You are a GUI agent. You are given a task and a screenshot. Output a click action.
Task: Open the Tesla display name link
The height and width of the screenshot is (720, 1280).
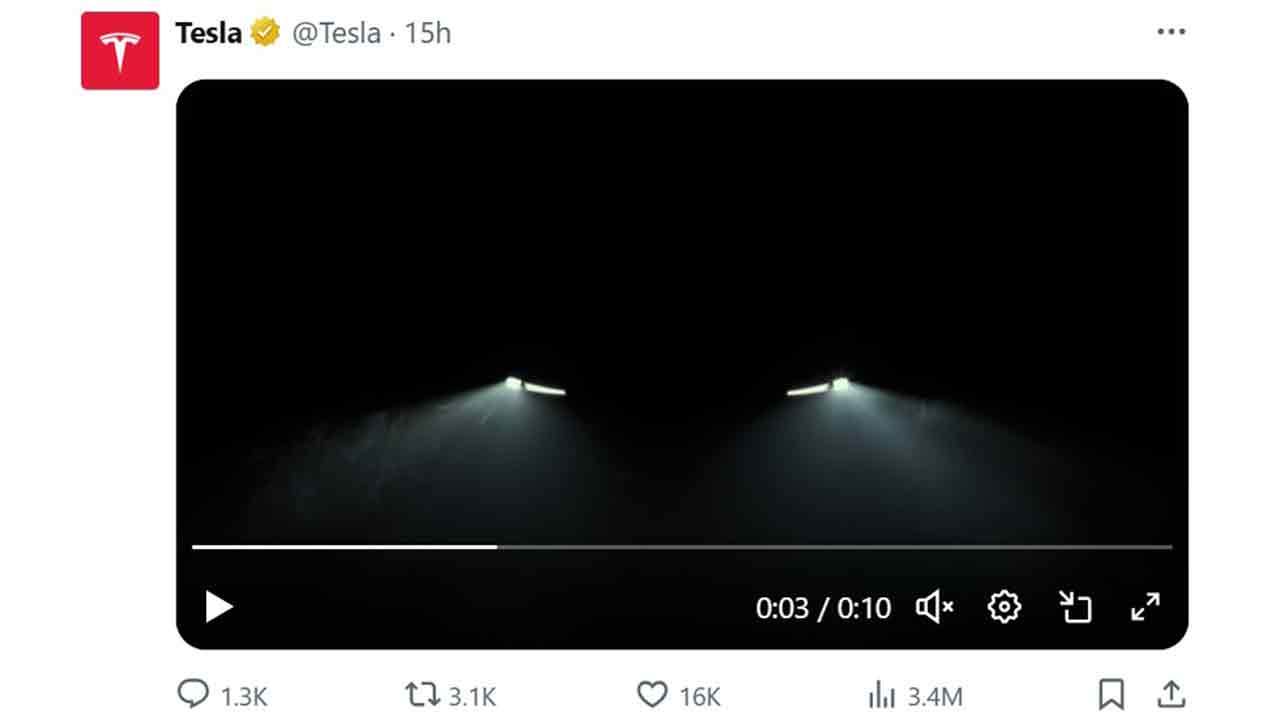[x=208, y=33]
